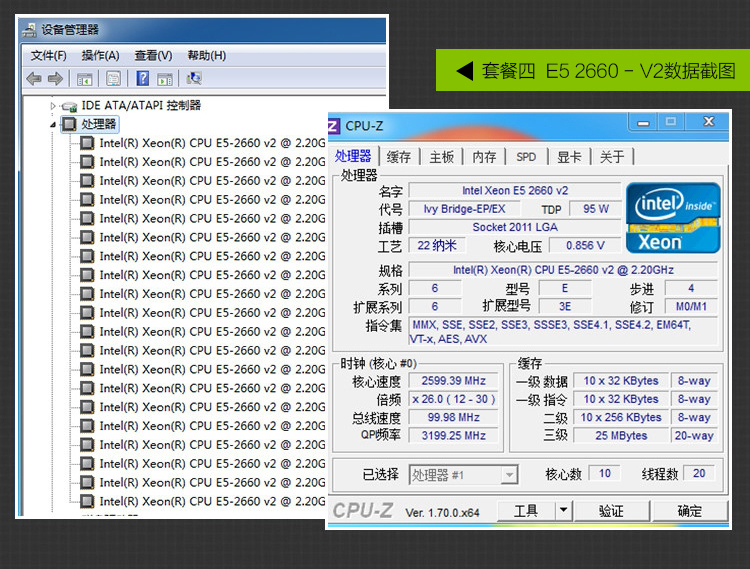Open the 查看(V) menu
750x569 pixels.
coord(153,55)
